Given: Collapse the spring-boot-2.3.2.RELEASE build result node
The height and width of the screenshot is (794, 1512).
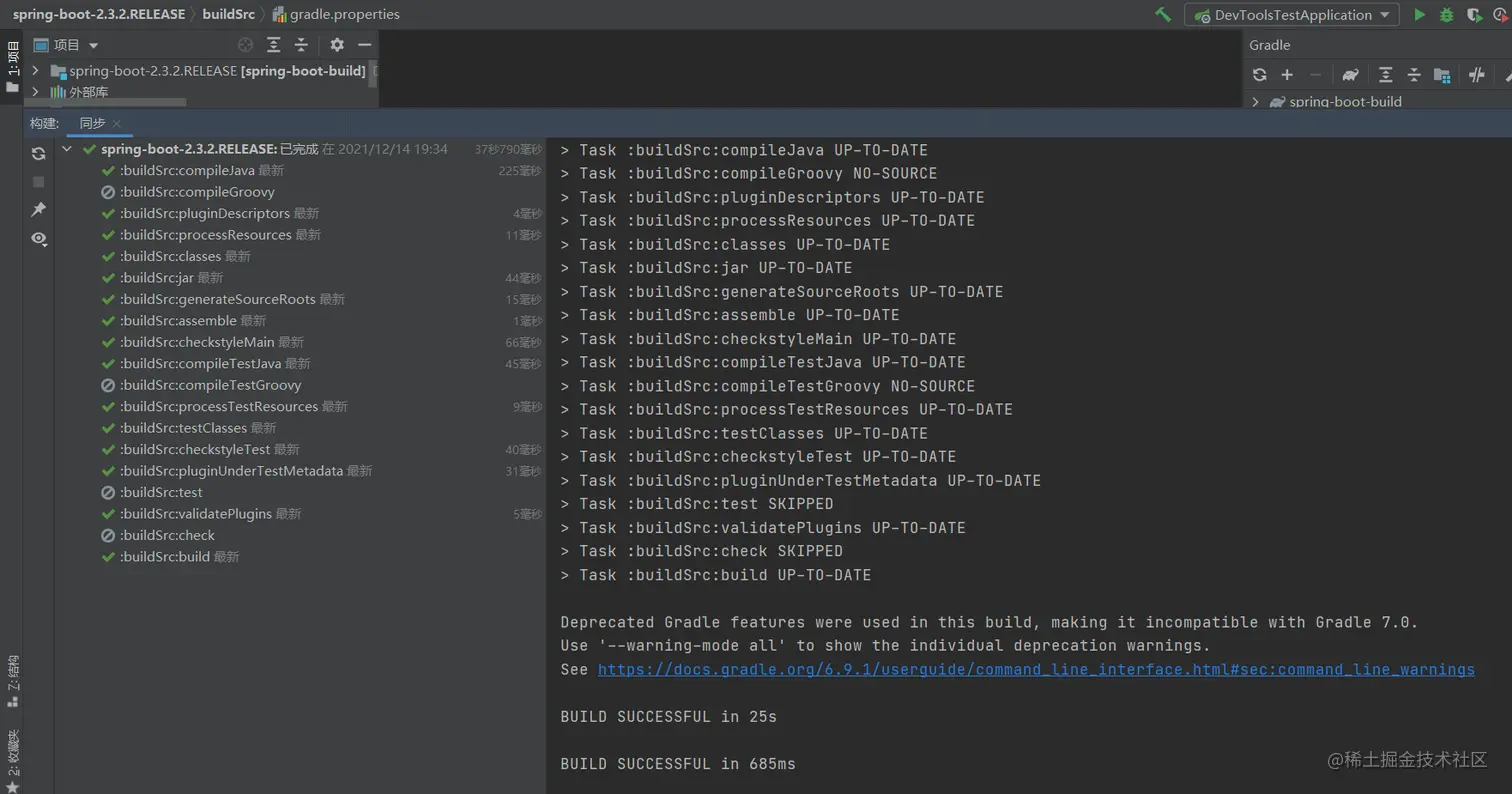Looking at the screenshot, I should point(67,149).
